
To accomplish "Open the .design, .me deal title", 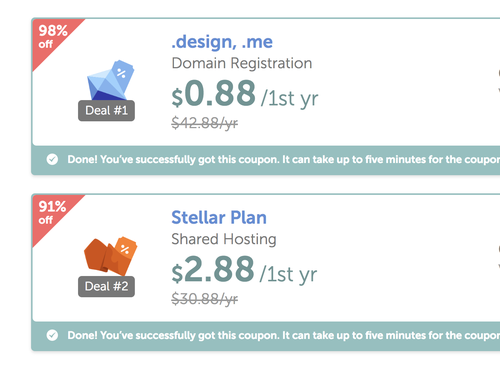I will [x=222, y=42].
